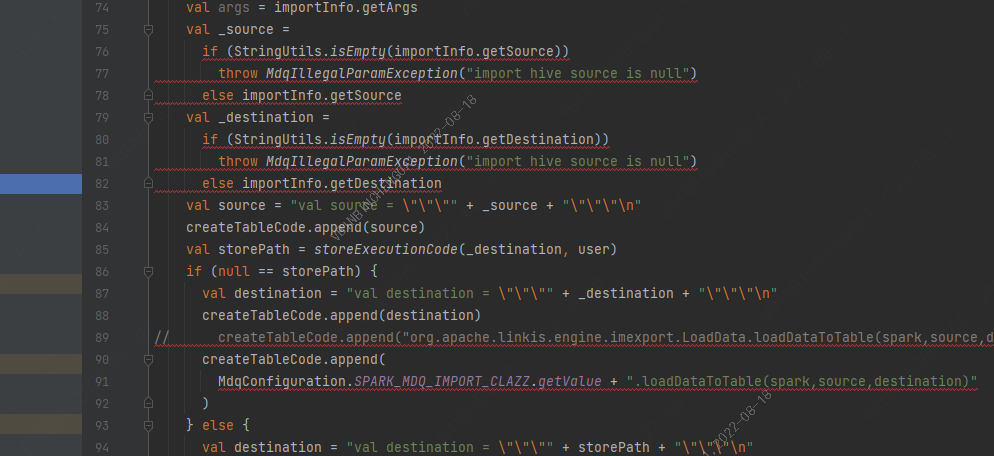Click createTableCode.append(destination) on line 88
Image resolution: width=994 pixels, height=456 pixels.
coord(342,315)
